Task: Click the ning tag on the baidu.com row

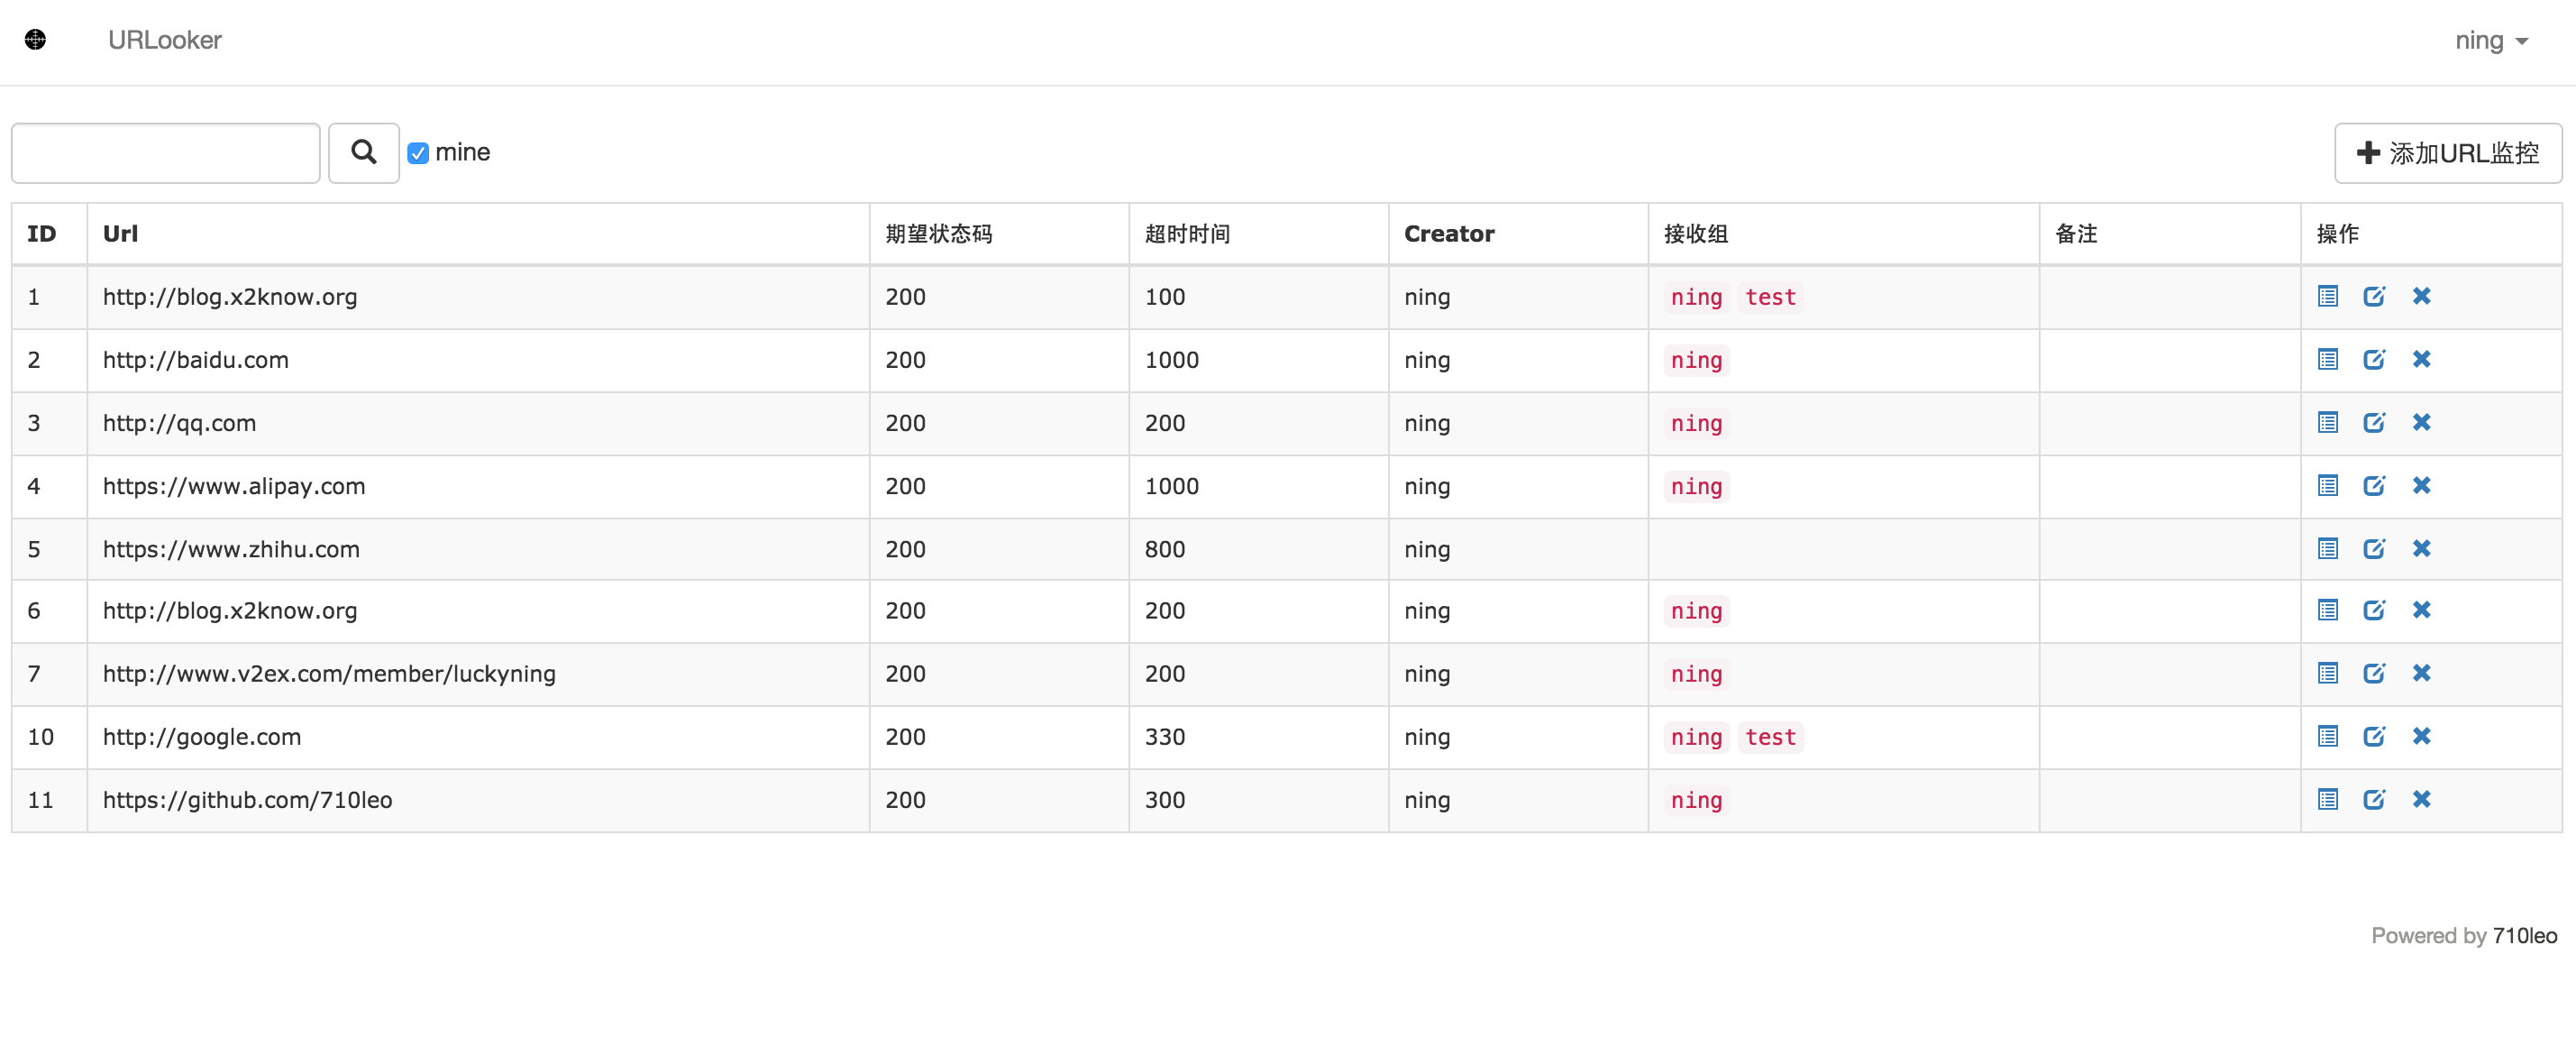Action: pyautogui.click(x=1695, y=360)
